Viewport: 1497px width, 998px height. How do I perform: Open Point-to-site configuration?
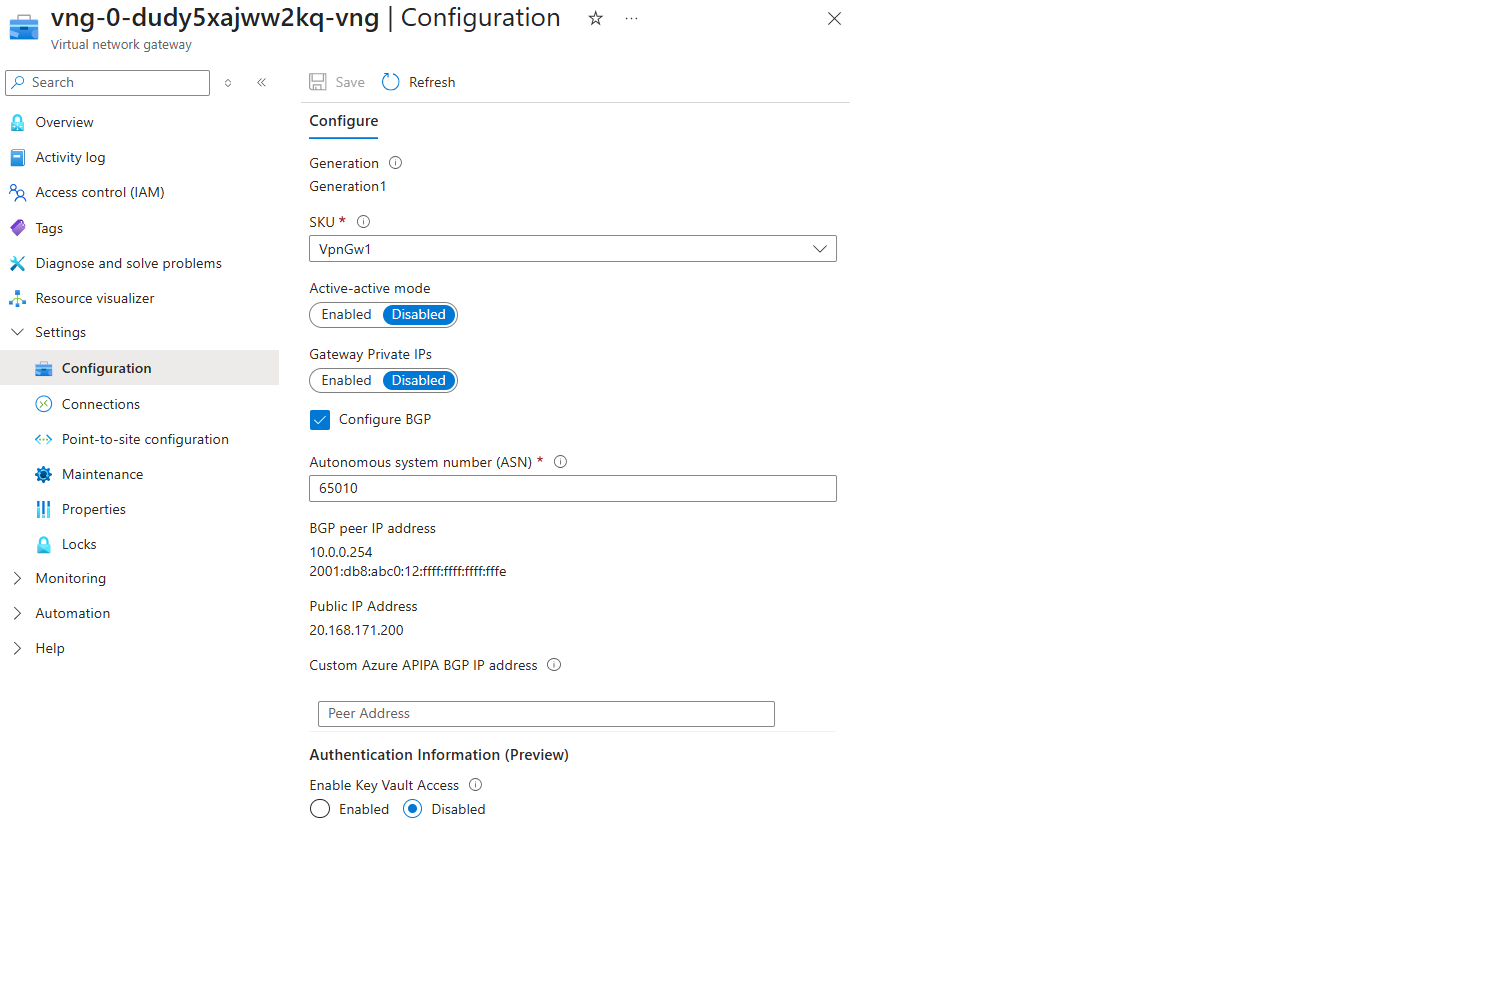coord(145,439)
